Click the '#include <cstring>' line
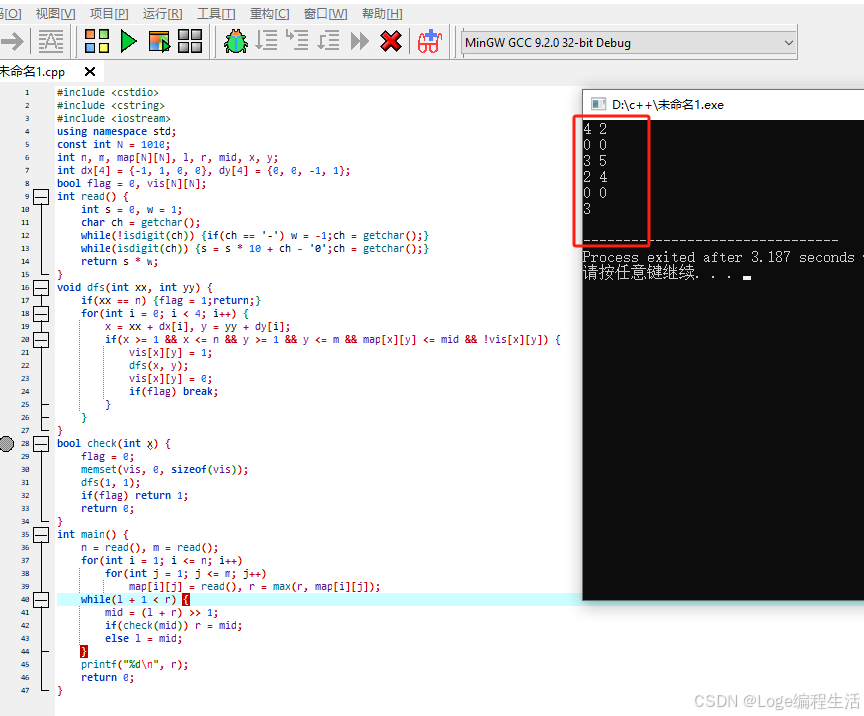Screen dimensions: 864x716 111,105
